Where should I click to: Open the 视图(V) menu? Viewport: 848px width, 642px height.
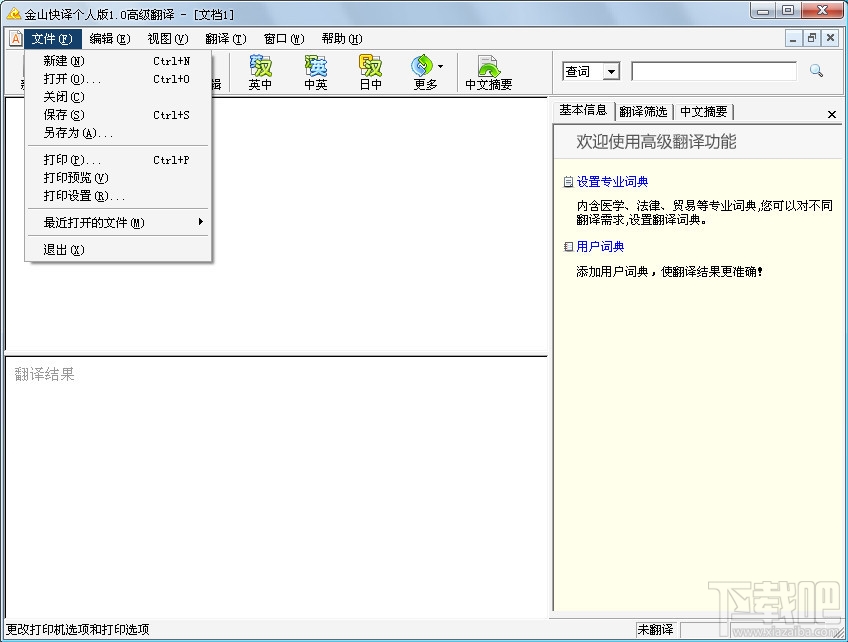168,39
